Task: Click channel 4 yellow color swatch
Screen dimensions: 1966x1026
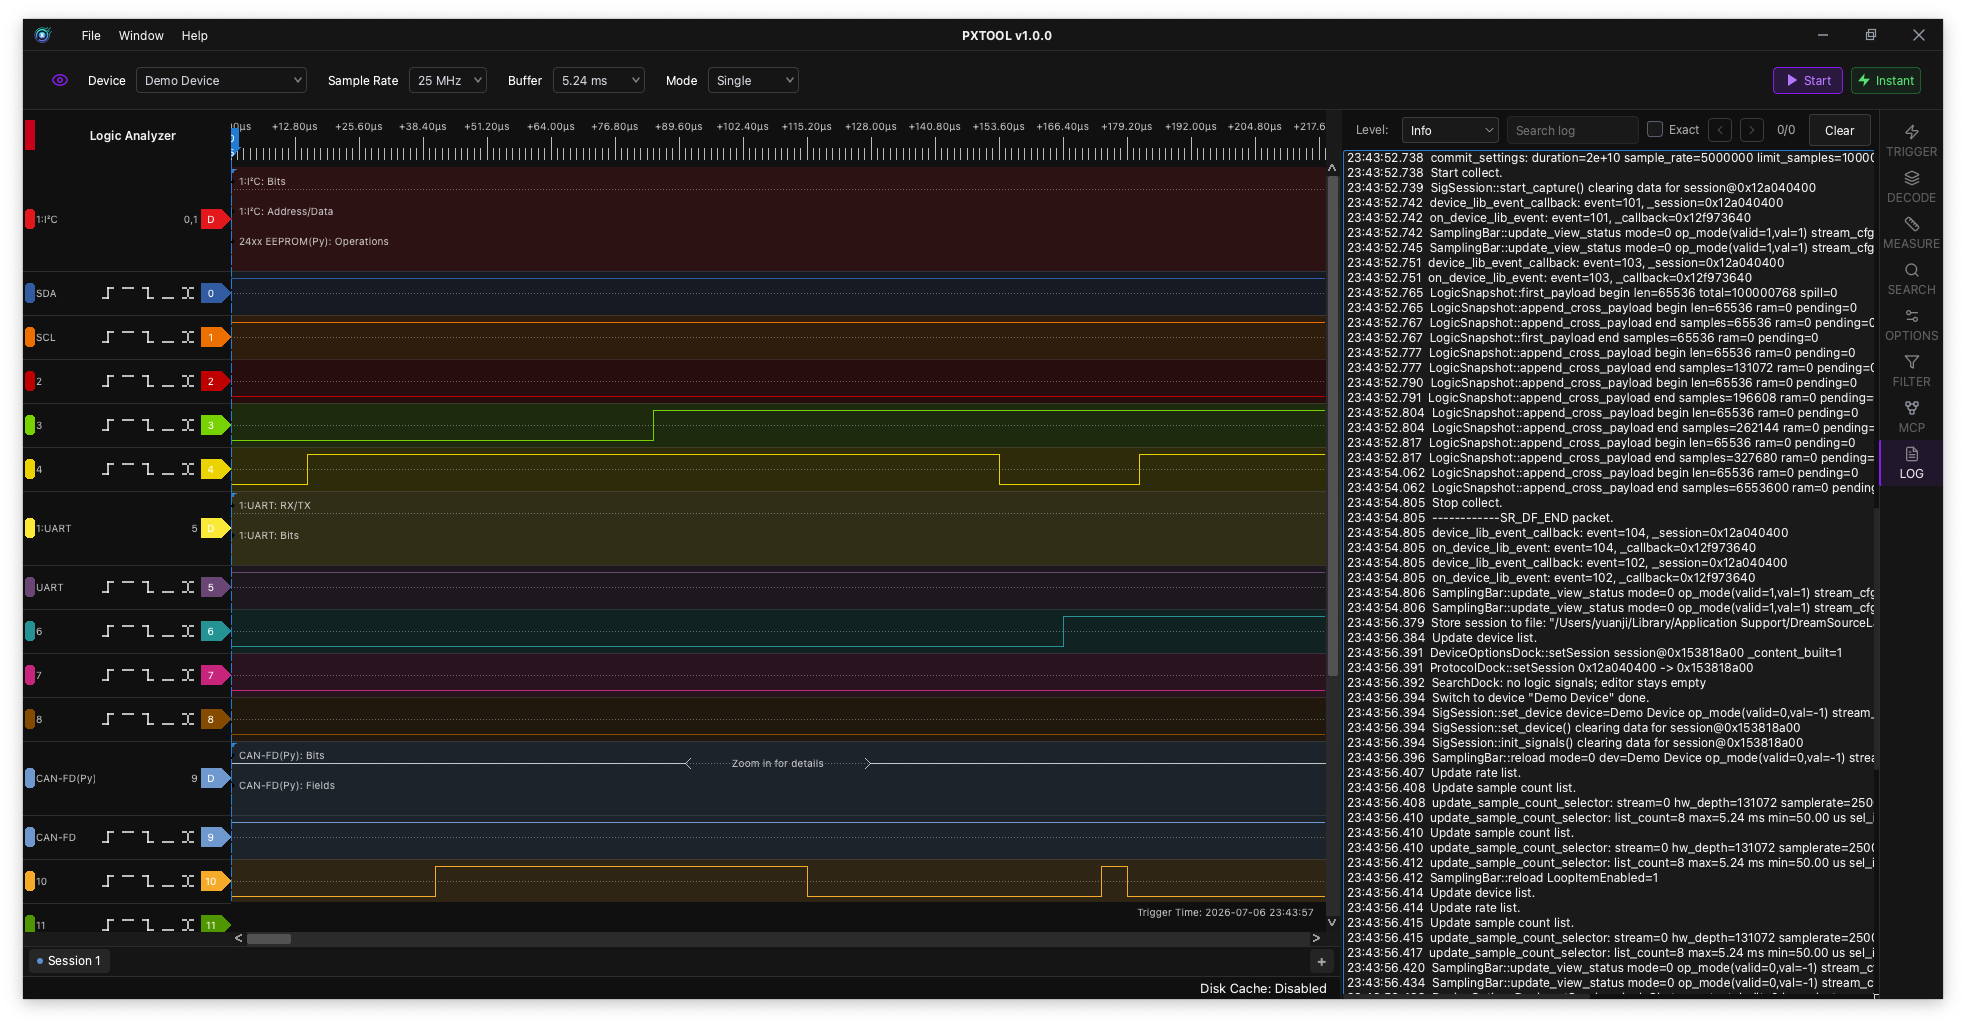Action: [x=30, y=469]
